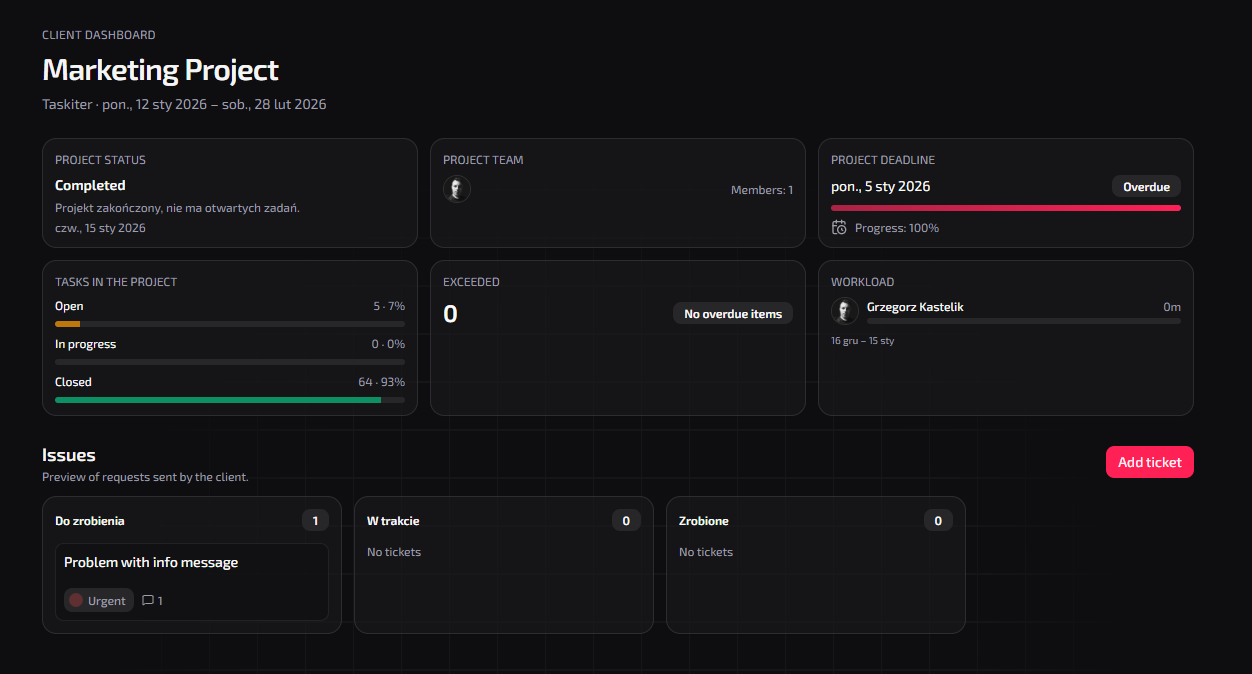This screenshot has width=1252, height=674.
Task: Open the Problem with info message ticket
Action: (149, 562)
